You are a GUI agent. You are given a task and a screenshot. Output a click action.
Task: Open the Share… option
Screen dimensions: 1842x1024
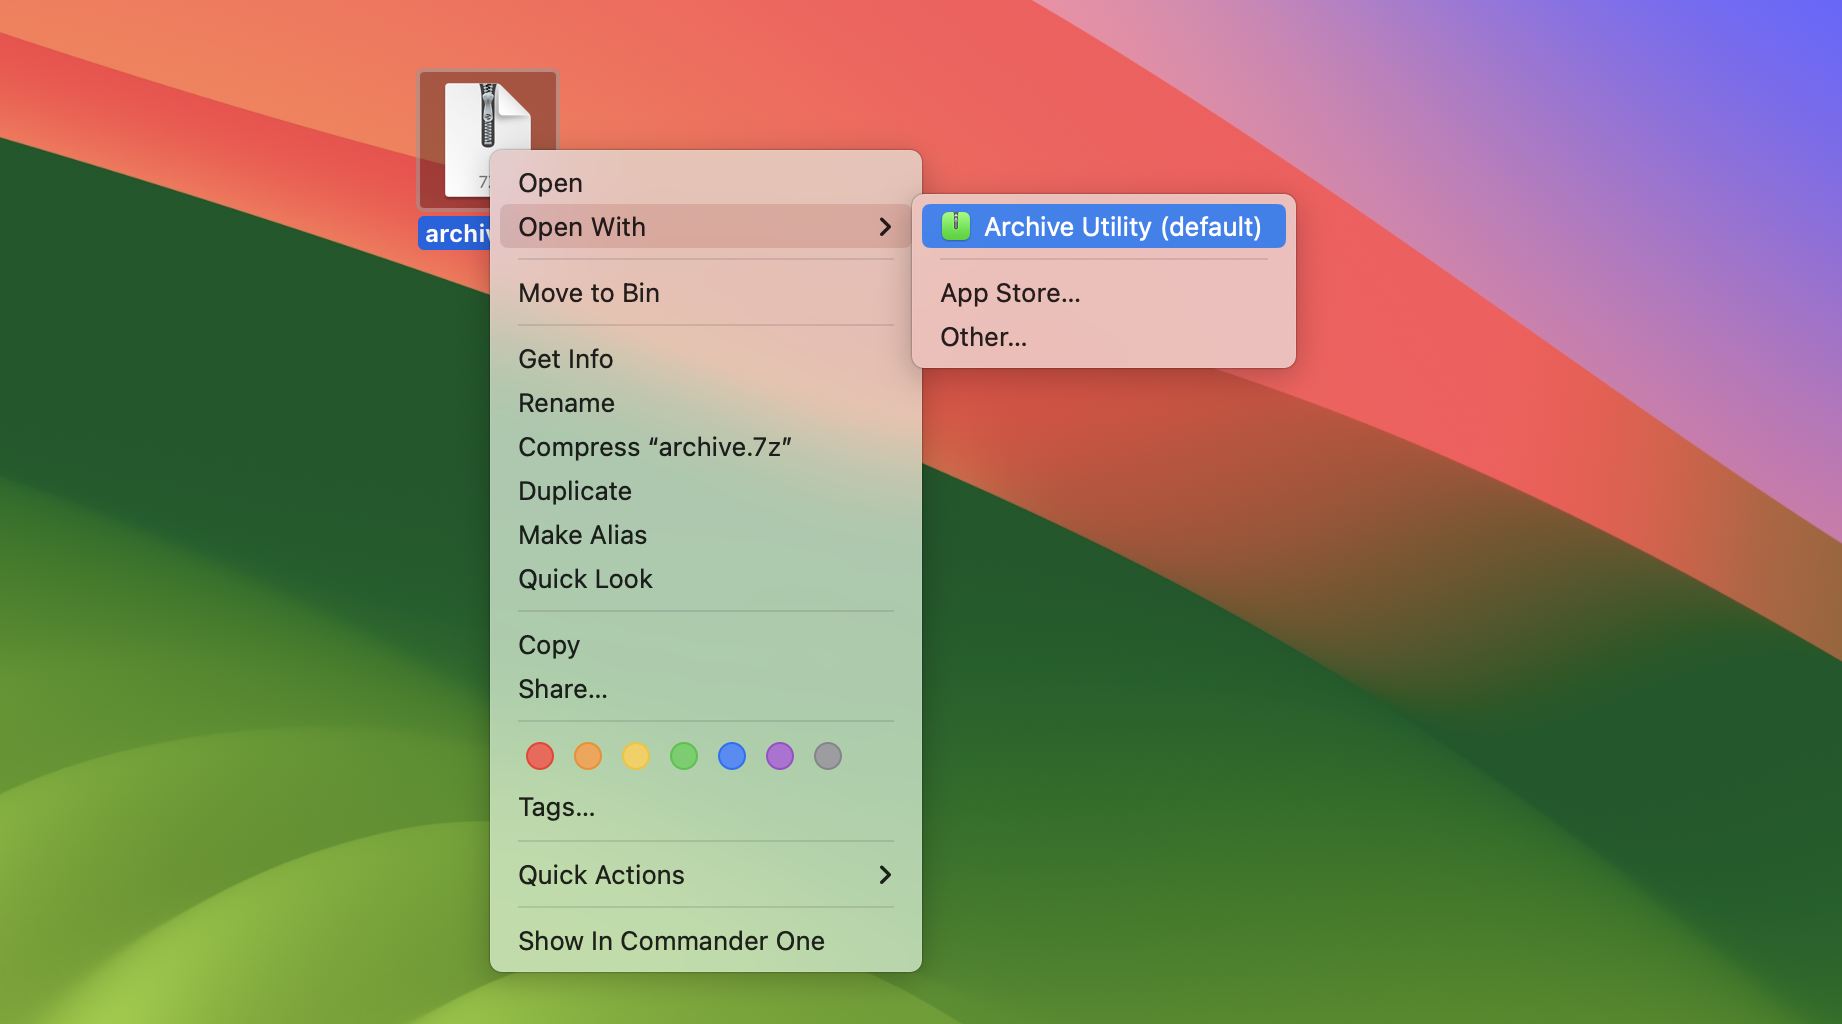click(x=705, y=689)
